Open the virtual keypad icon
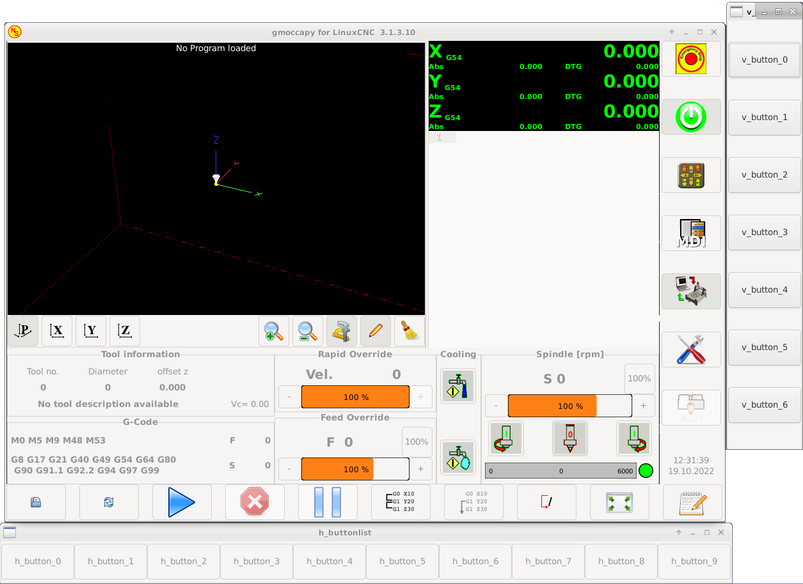 tap(691, 174)
